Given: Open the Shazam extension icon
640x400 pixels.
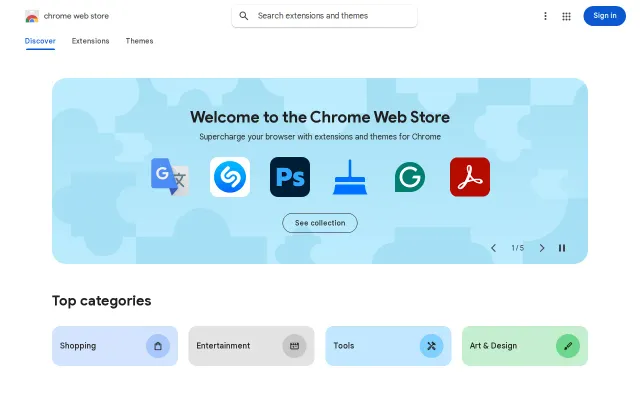Looking at the screenshot, I should [230, 177].
